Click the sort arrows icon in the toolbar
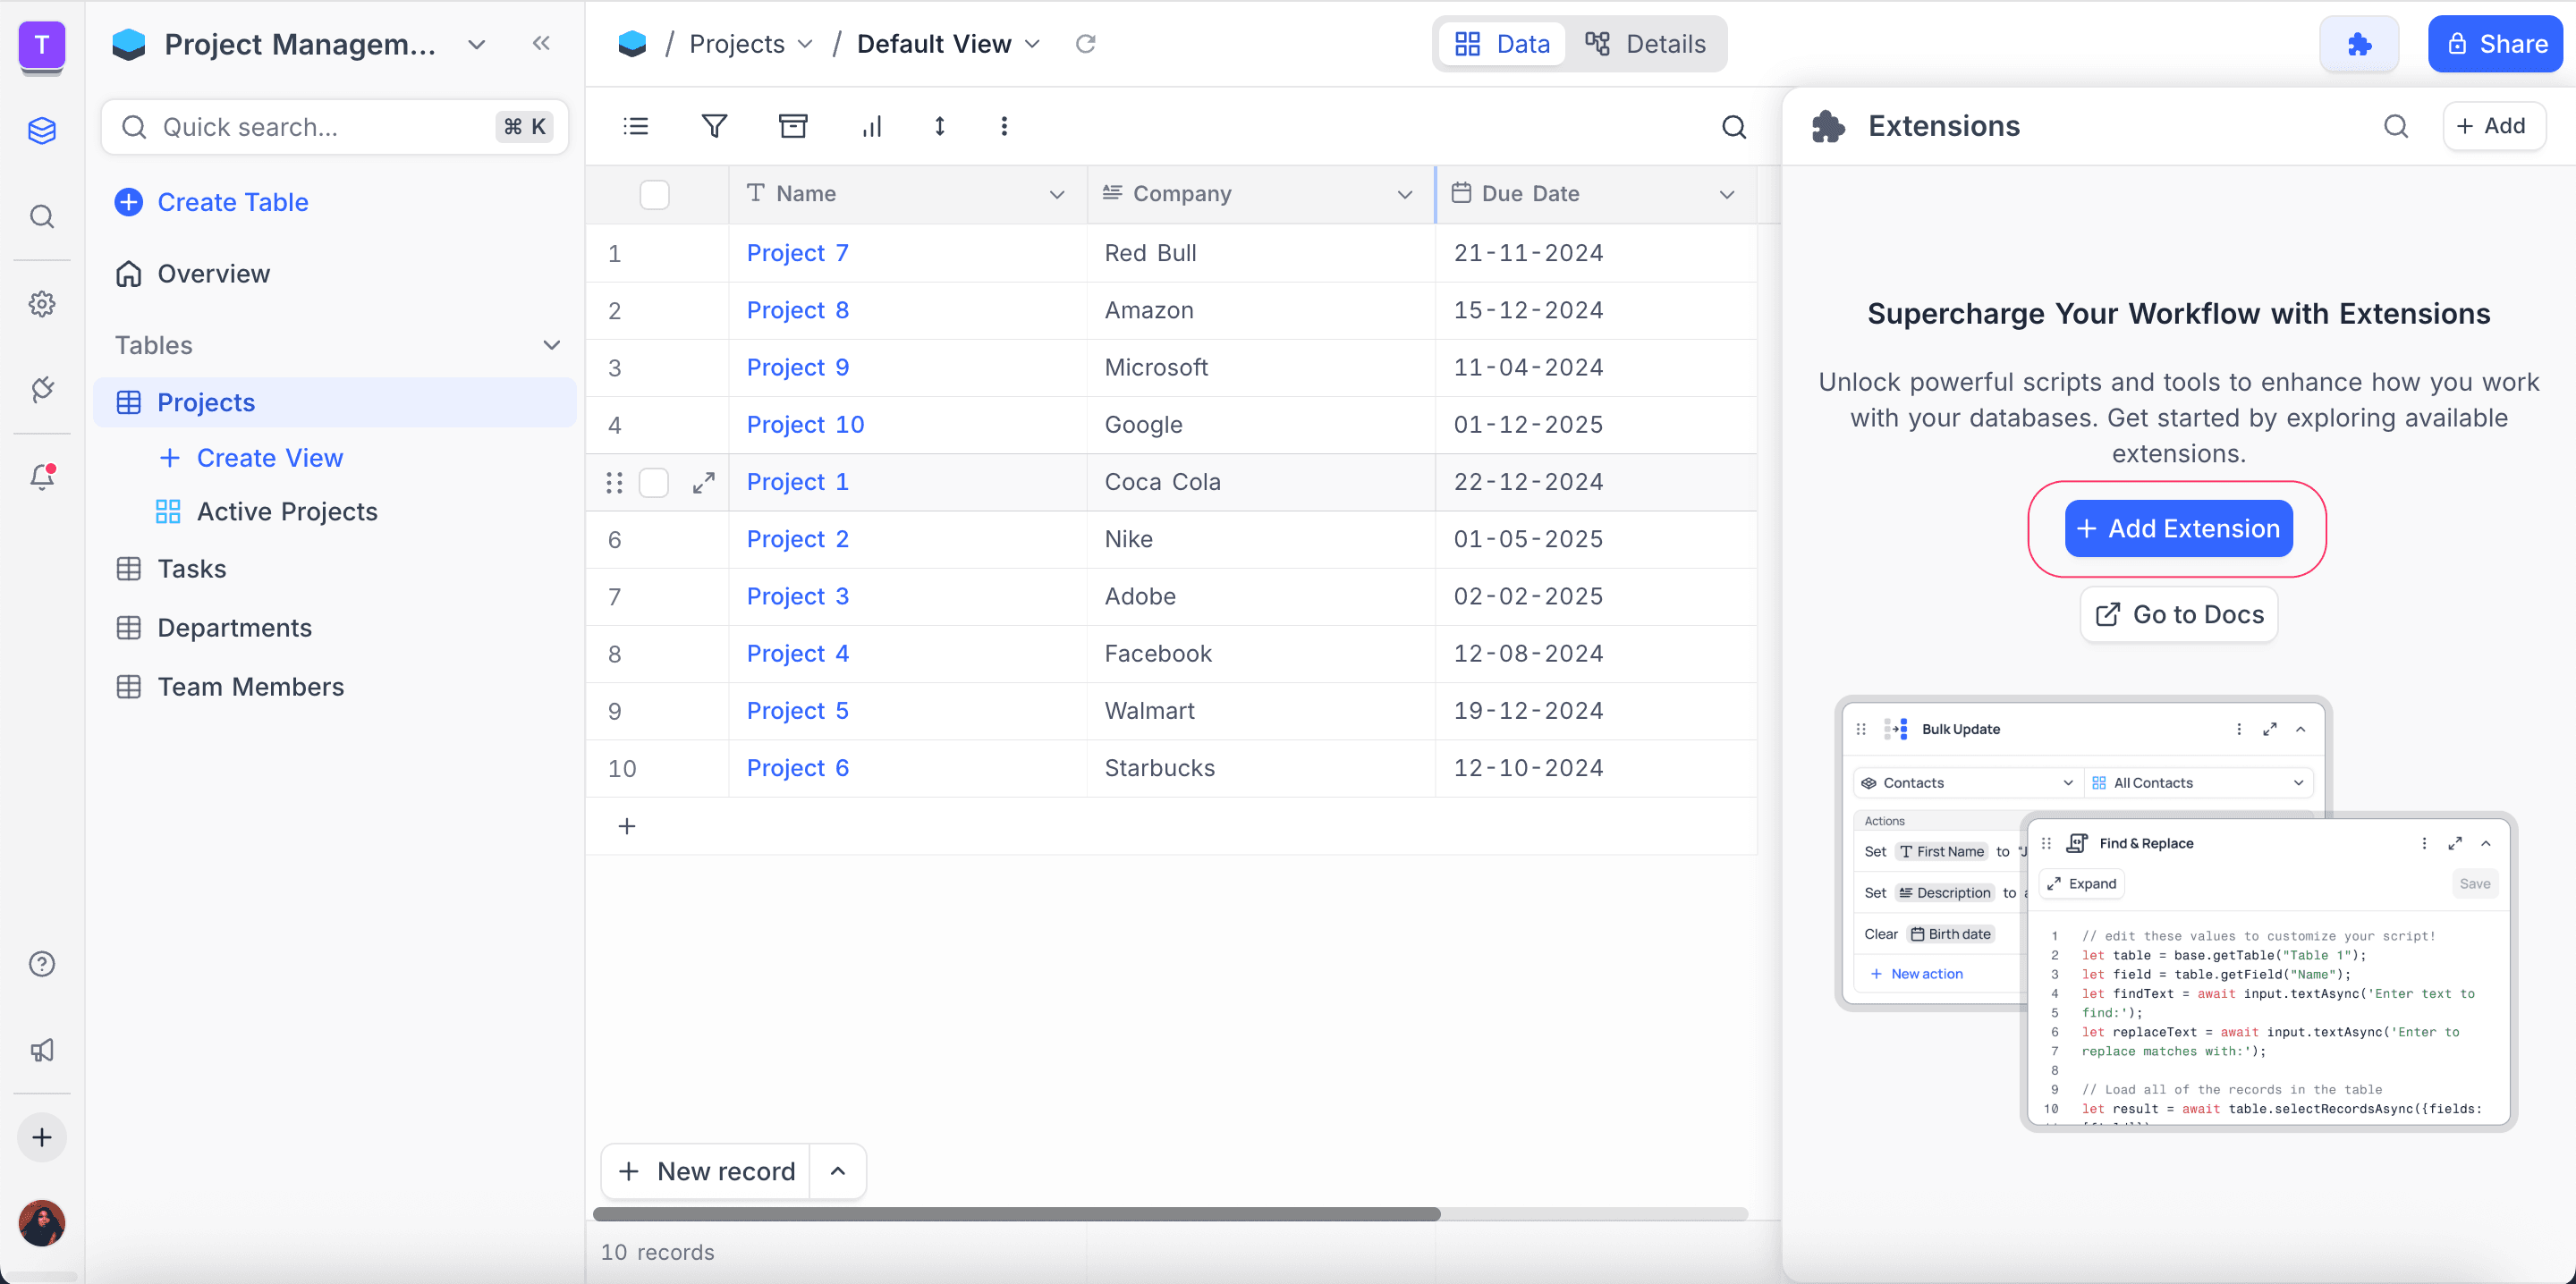The image size is (2576, 1284). point(939,126)
